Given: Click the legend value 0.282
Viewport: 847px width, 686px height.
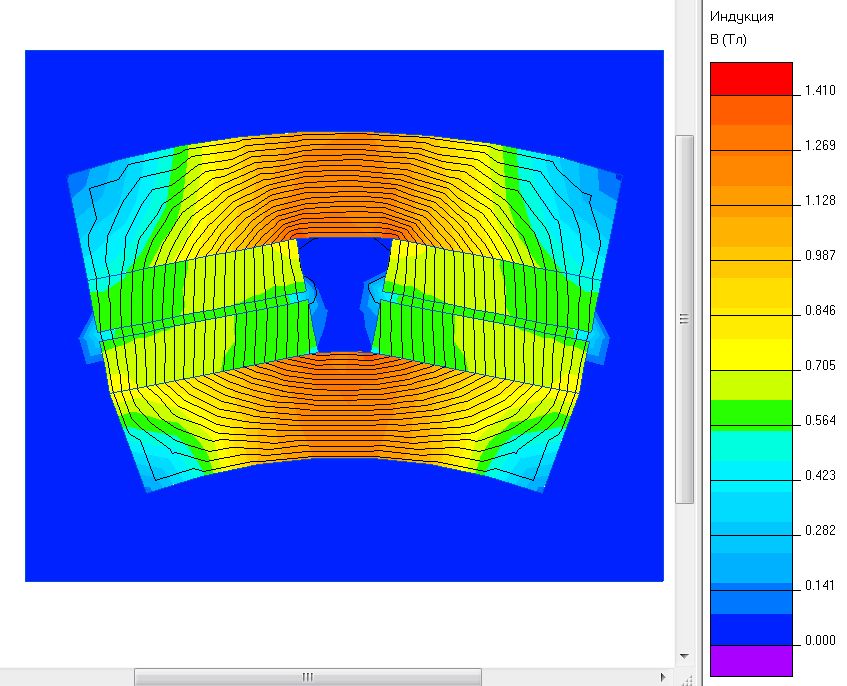Looking at the screenshot, I should point(820,530).
